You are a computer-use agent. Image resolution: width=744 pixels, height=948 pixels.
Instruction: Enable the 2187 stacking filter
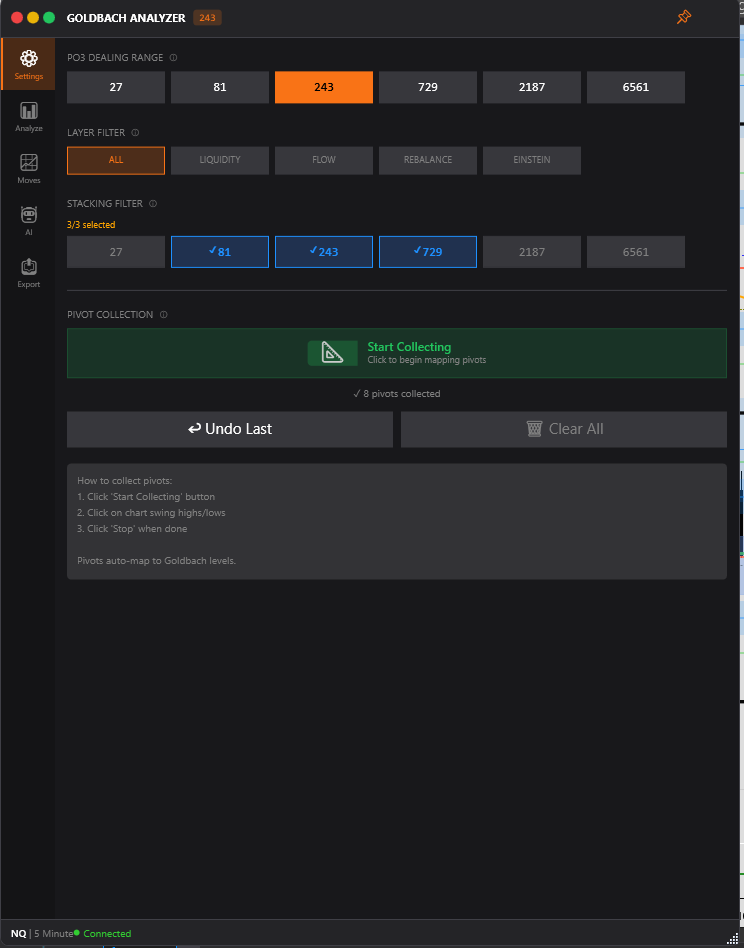532,252
